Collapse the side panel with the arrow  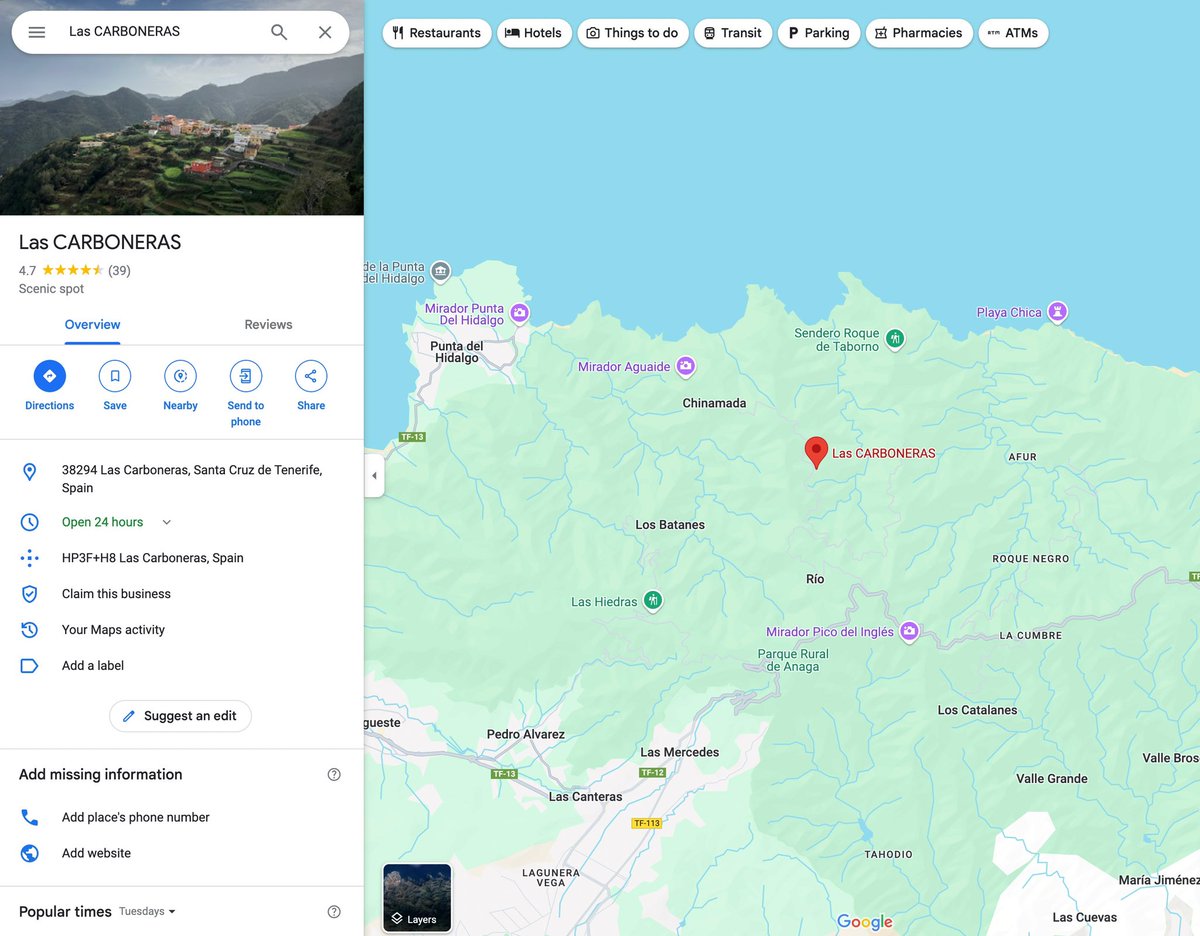coord(374,476)
